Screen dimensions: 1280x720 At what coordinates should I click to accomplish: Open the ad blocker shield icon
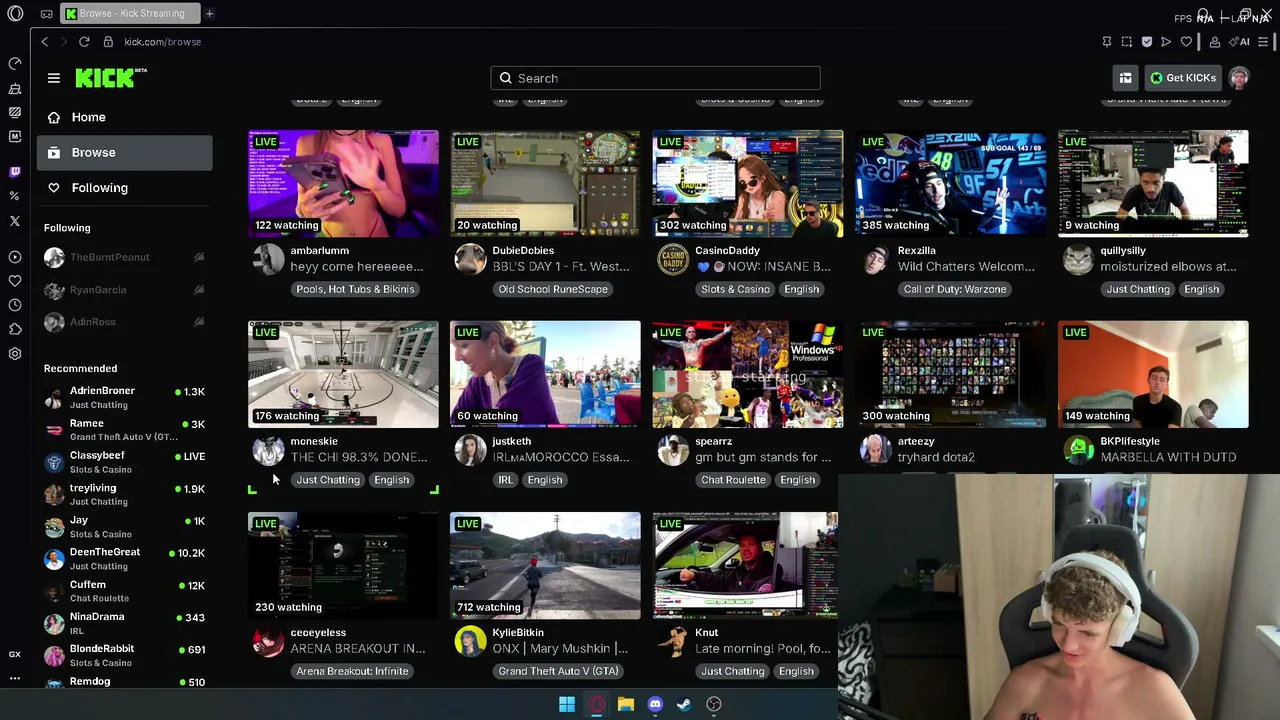1147,42
